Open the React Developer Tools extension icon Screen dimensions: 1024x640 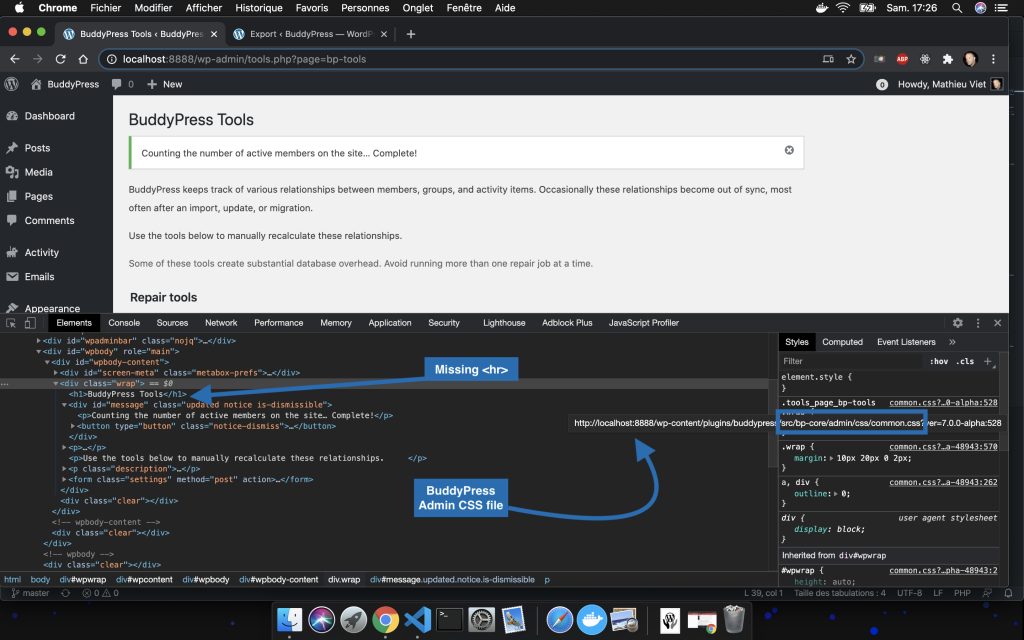[925, 59]
